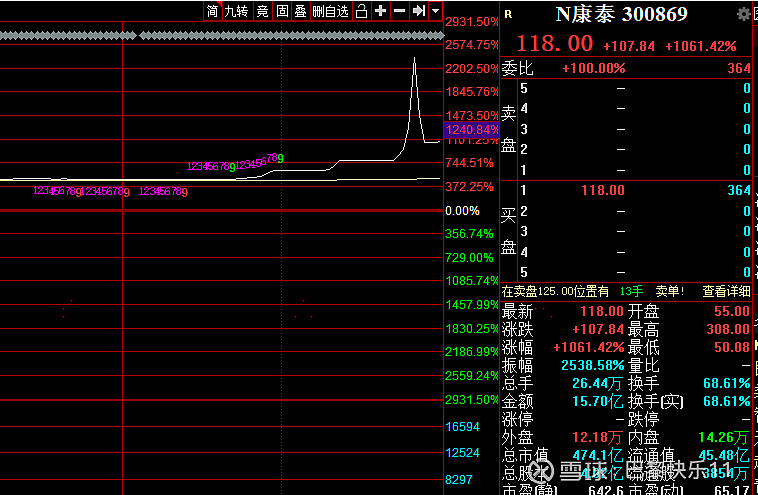This screenshot has width=758, height=495.
Task: Click the 竞 auction button in the toolbar
Action: coord(262,11)
